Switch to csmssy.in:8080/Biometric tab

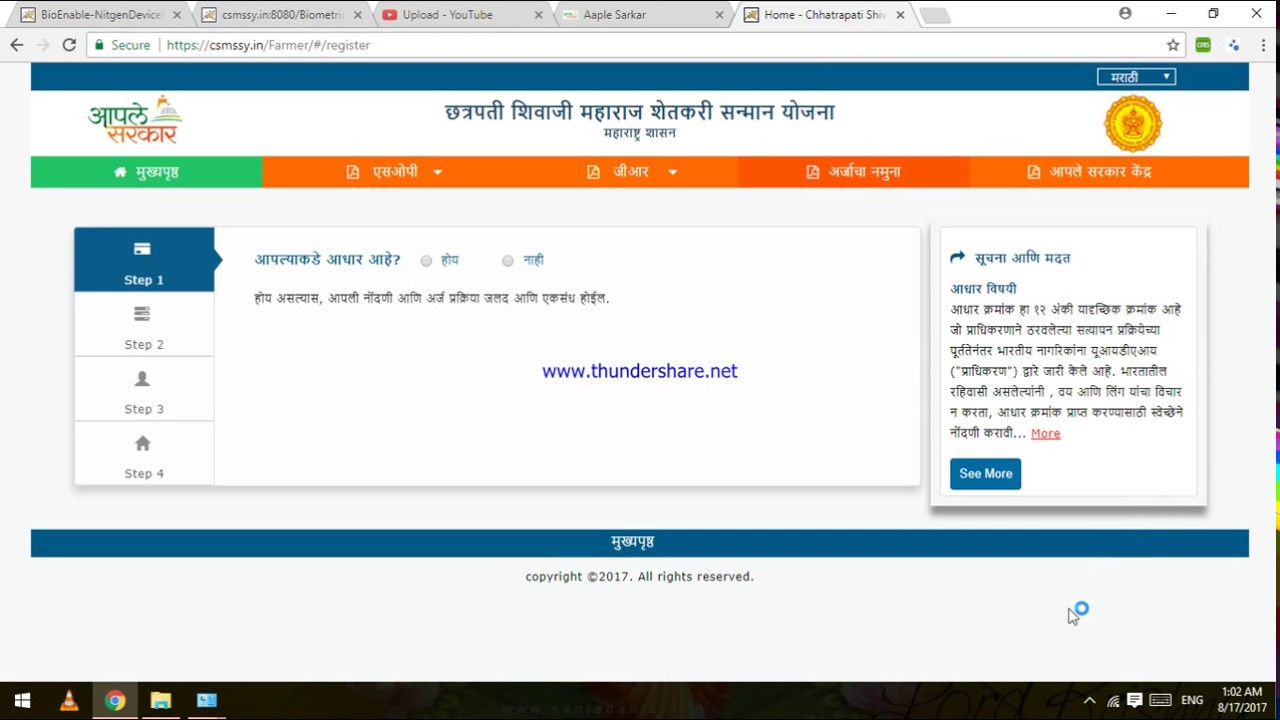281,15
